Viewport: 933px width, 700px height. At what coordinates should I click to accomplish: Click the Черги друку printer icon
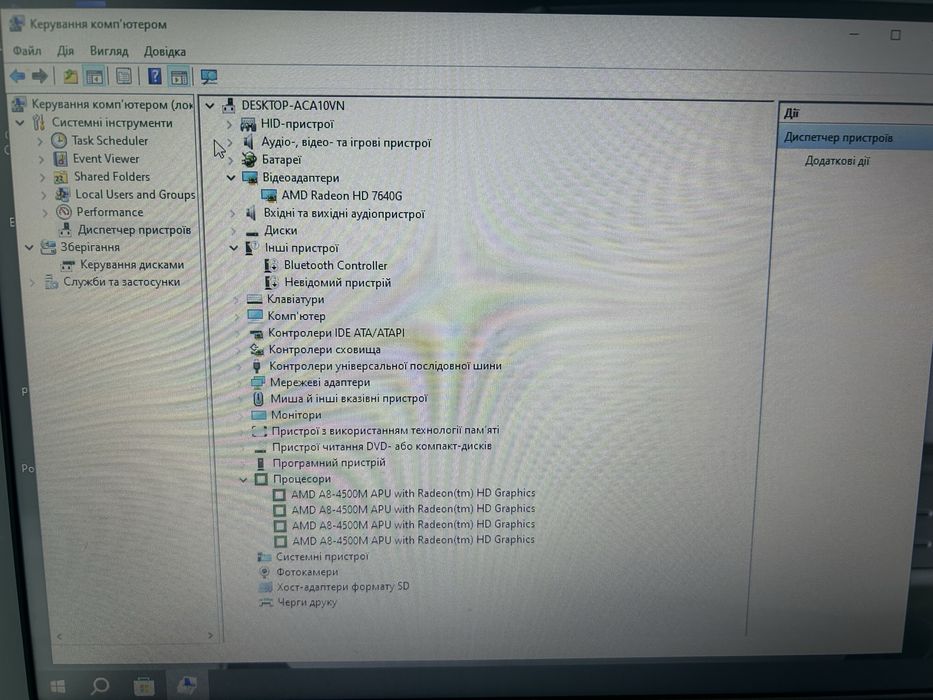point(265,602)
